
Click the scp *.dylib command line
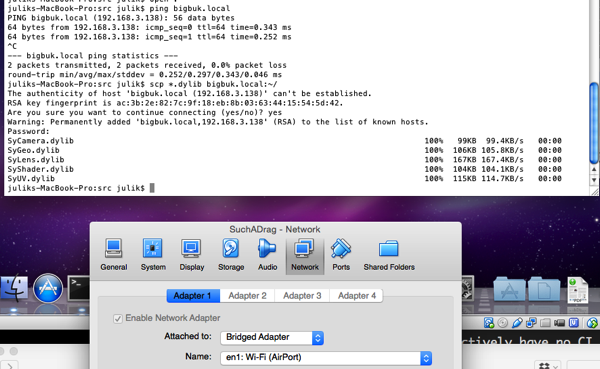click(x=142, y=84)
